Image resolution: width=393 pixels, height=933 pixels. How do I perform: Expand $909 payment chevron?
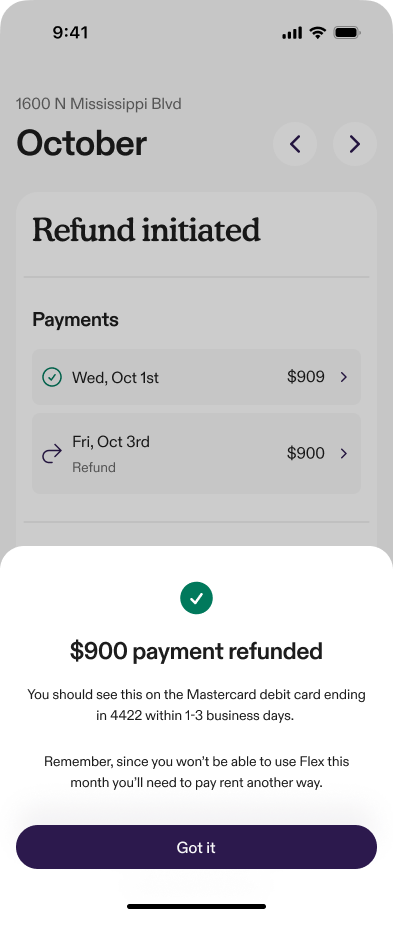[x=344, y=377]
